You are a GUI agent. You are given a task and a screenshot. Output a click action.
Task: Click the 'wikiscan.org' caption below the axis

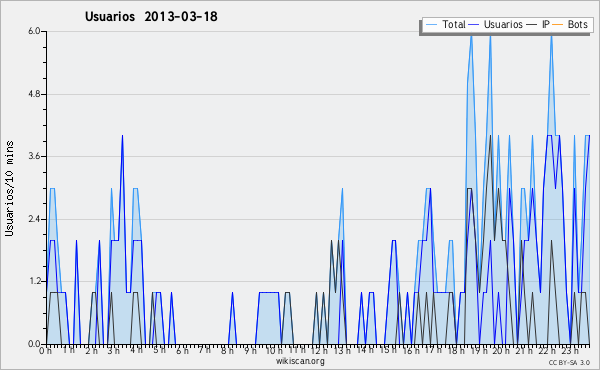click(x=300, y=361)
